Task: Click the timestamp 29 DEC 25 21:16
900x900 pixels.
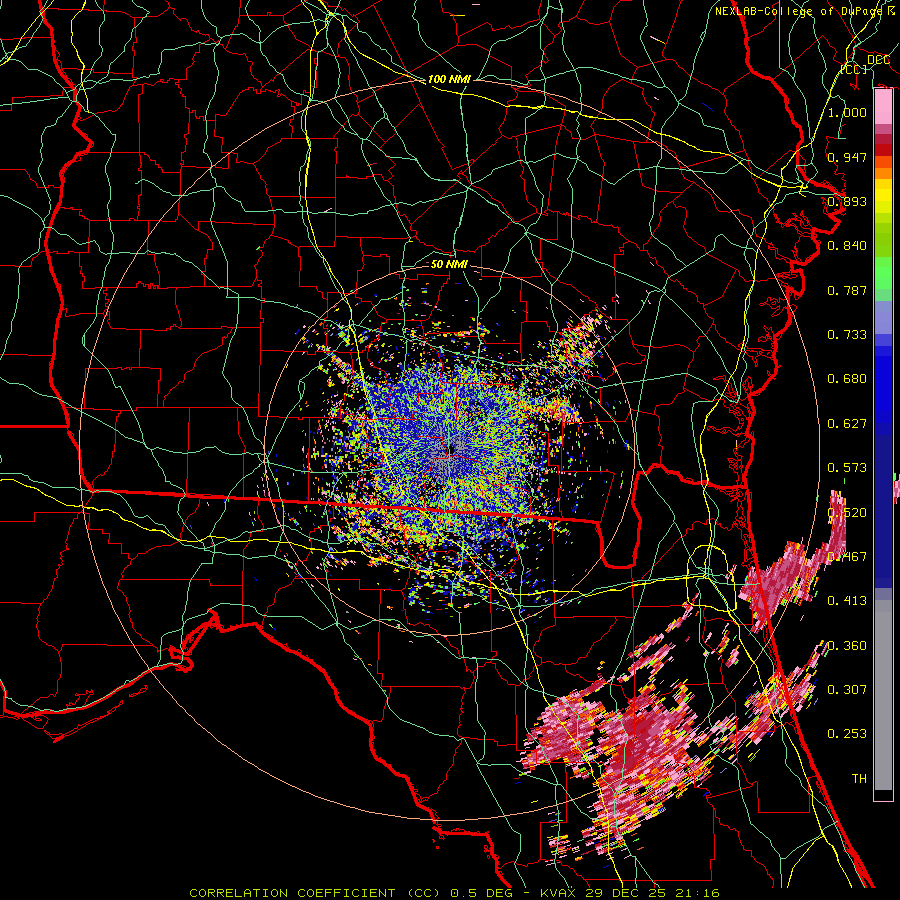Action: point(653,893)
